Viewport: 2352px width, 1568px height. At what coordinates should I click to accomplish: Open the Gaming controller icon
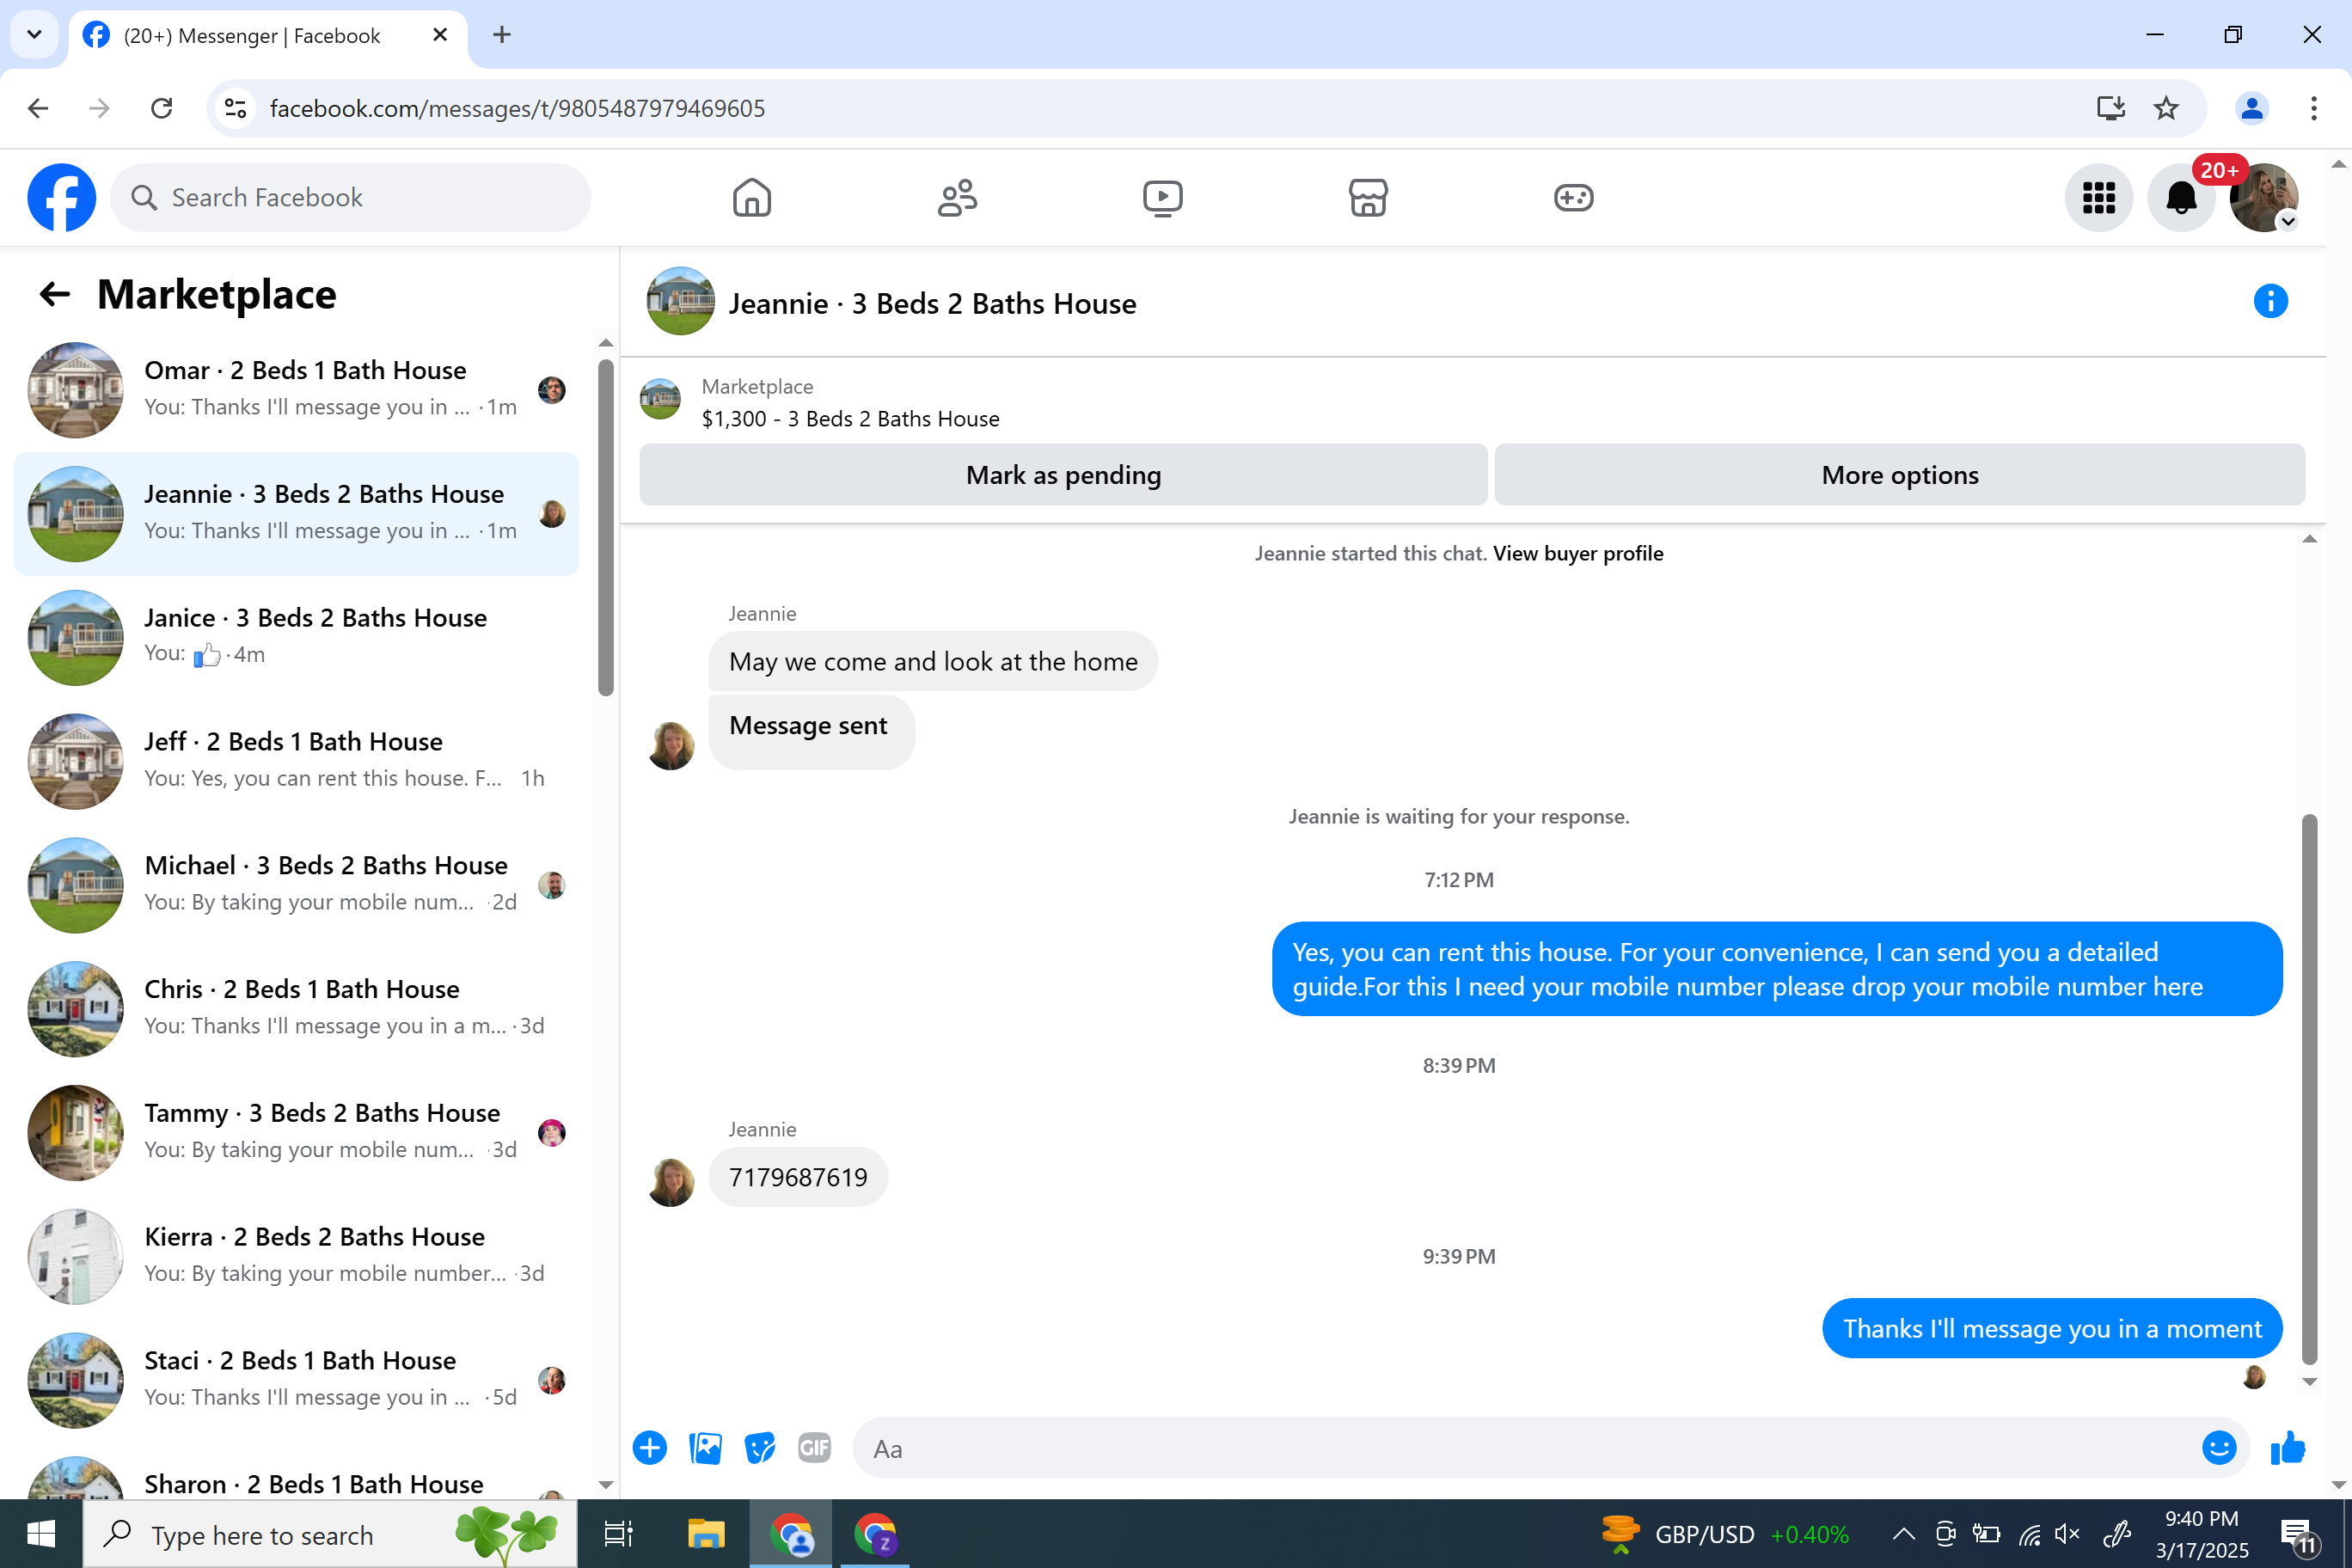1573,197
